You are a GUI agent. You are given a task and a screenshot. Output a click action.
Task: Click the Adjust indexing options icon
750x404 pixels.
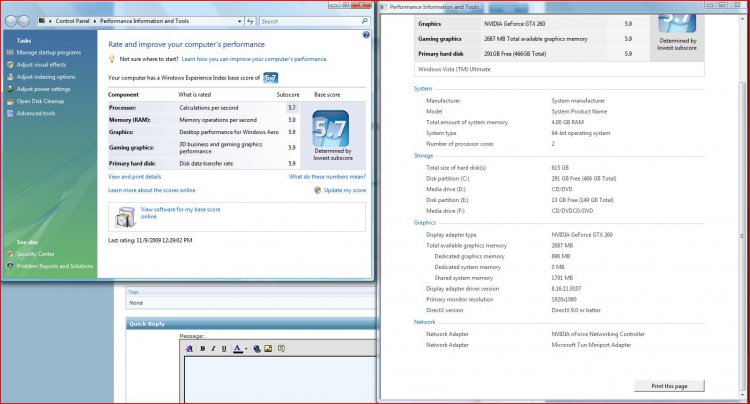(x=10, y=76)
